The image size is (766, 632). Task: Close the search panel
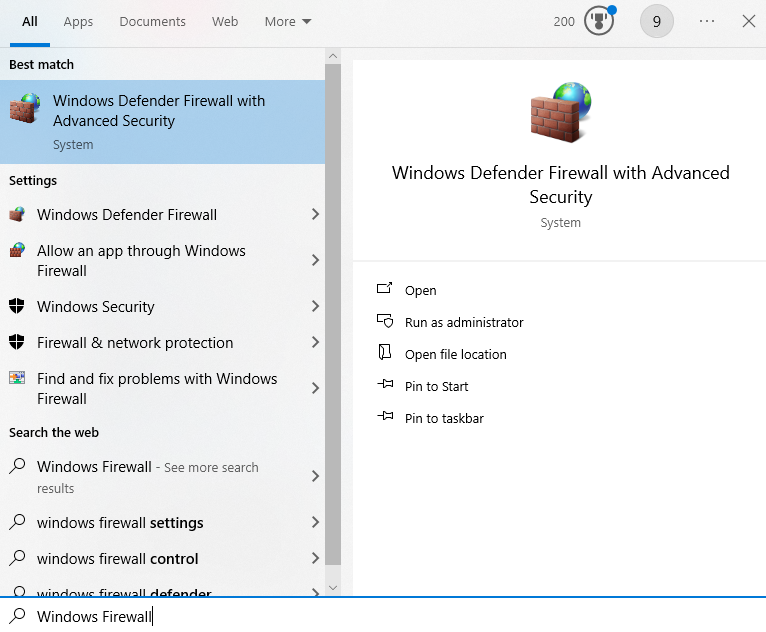pos(748,21)
